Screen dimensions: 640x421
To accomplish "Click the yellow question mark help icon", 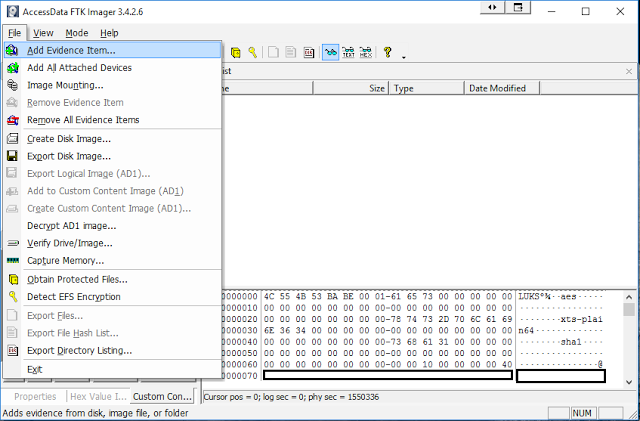I will pos(387,52).
